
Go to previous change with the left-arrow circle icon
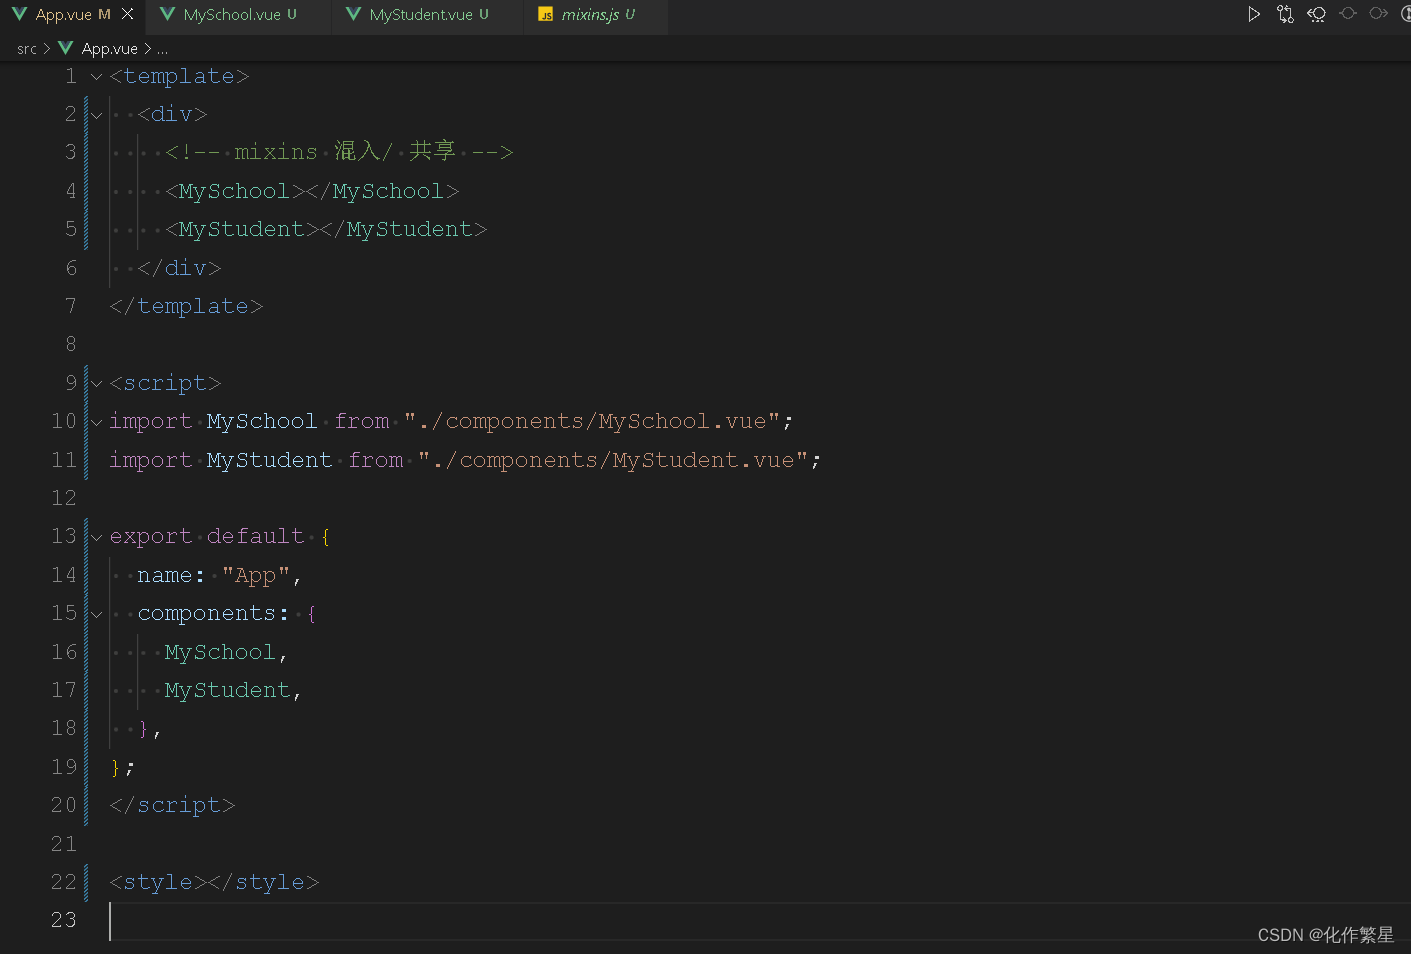(1316, 14)
